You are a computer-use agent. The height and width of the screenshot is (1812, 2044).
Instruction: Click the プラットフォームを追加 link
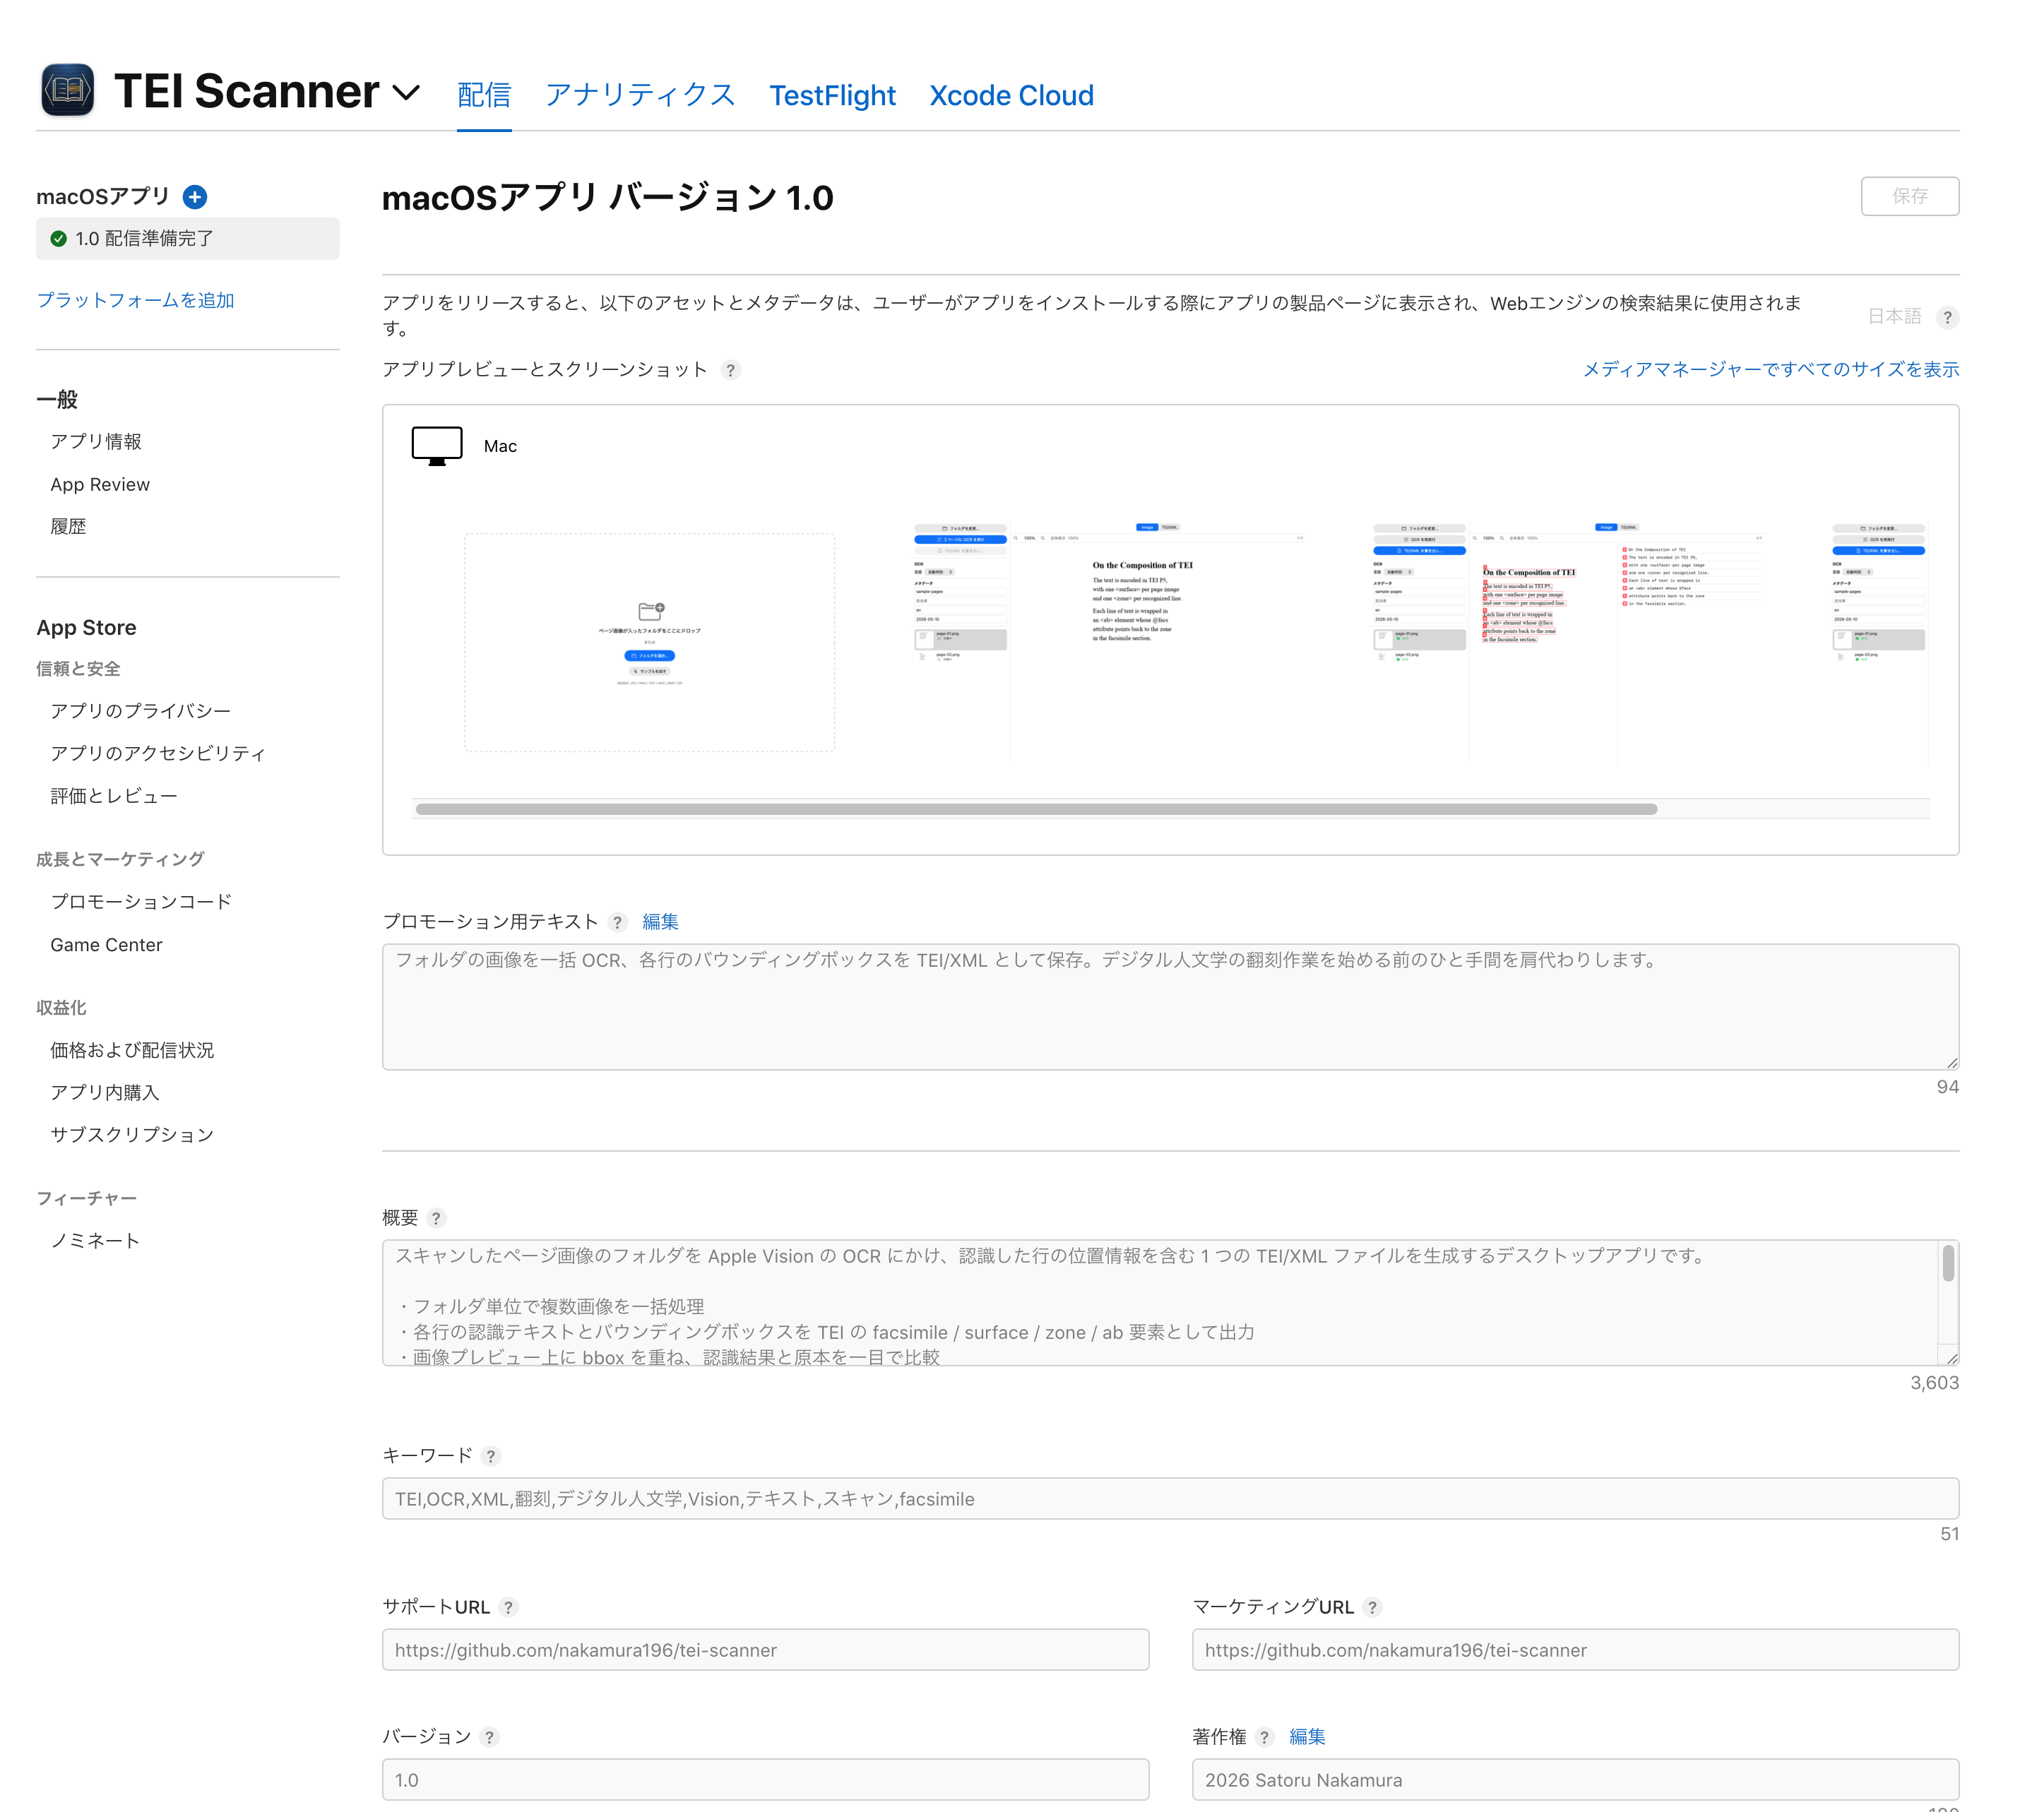[135, 300]
